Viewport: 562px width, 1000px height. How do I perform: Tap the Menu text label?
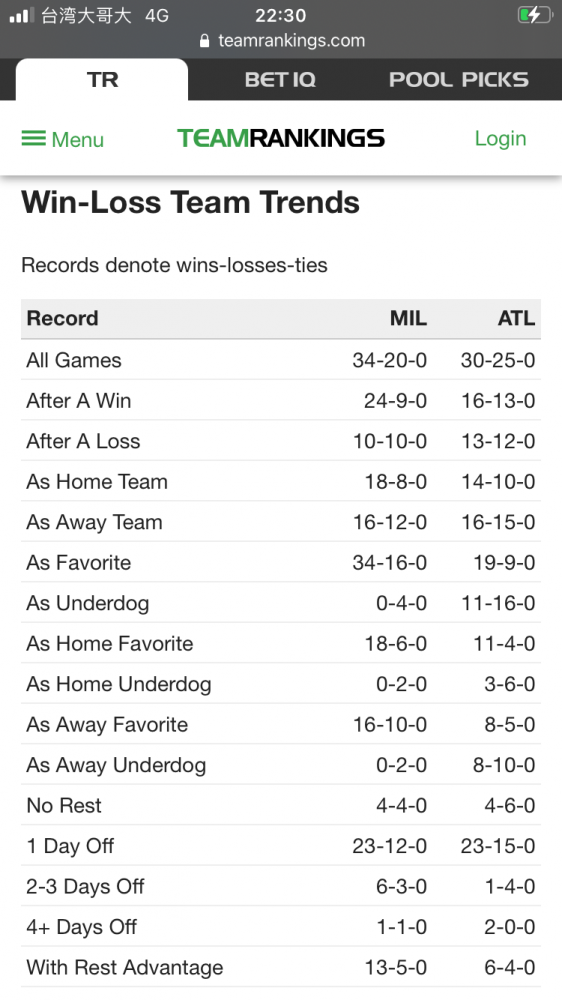[x=78, y=140]
